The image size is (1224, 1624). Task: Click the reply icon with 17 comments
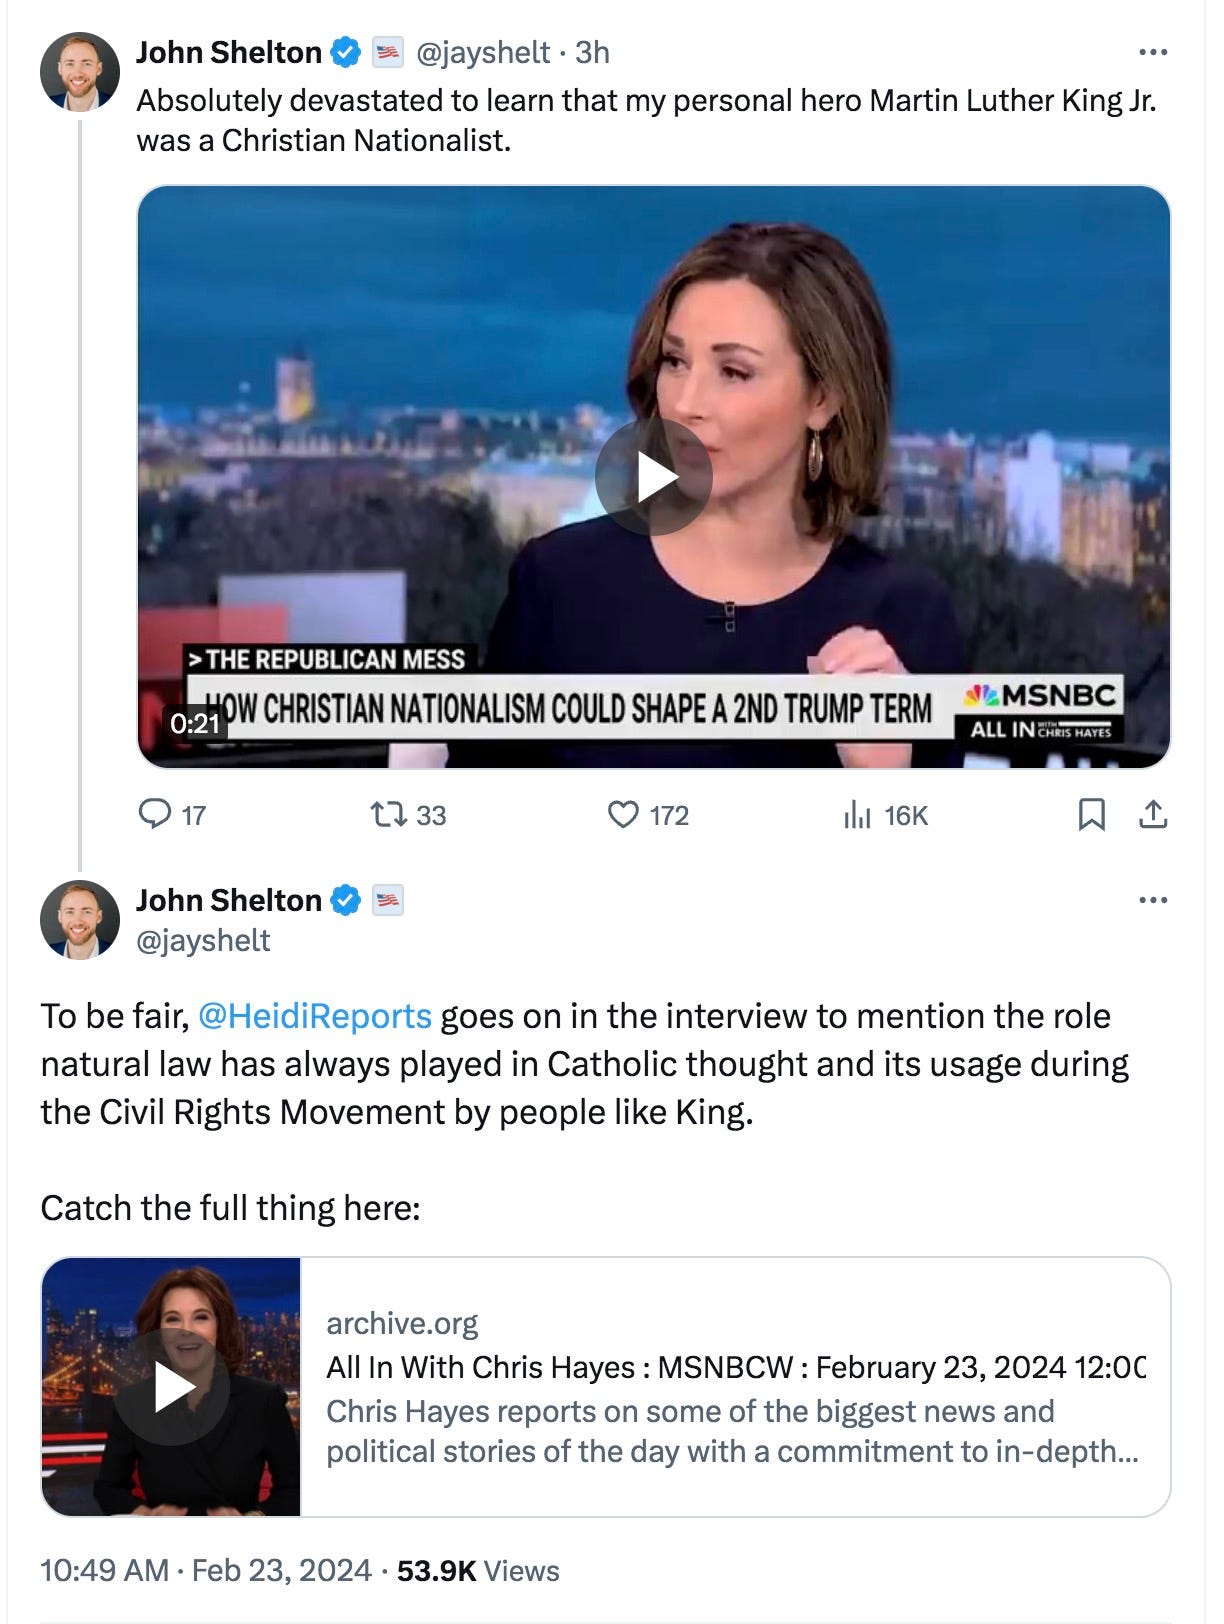pos(154,815)
